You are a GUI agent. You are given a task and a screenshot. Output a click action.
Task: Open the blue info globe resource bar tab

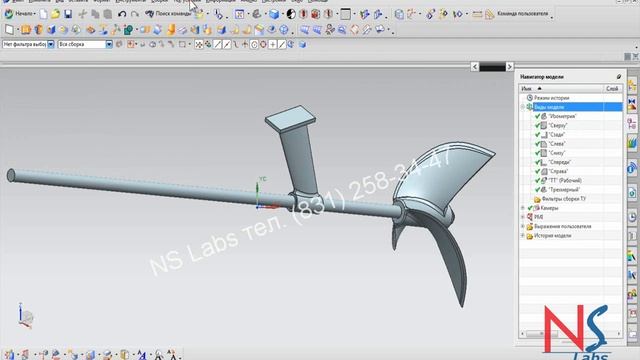632,168
